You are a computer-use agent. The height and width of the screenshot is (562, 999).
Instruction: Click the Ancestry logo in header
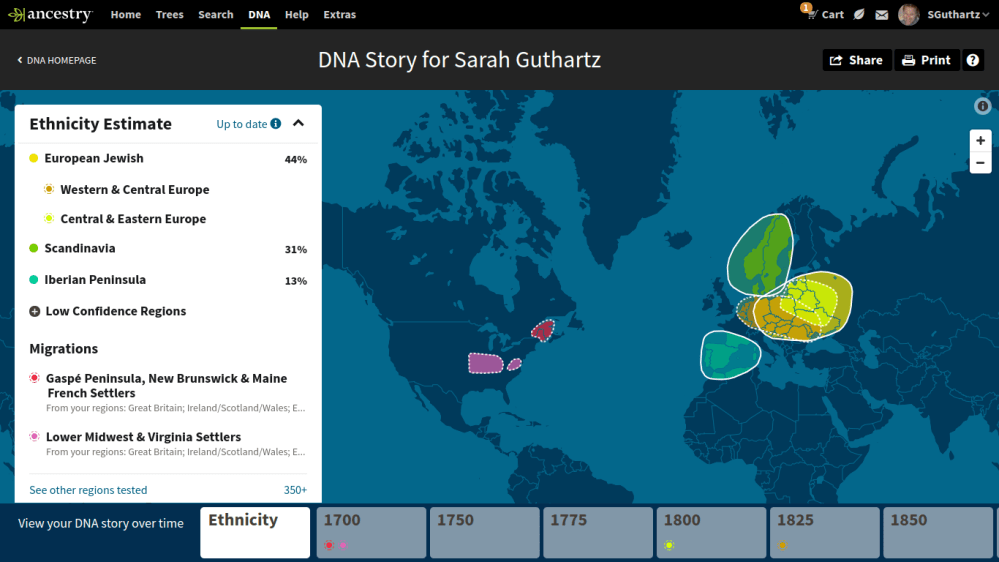[x=50, y=15]
